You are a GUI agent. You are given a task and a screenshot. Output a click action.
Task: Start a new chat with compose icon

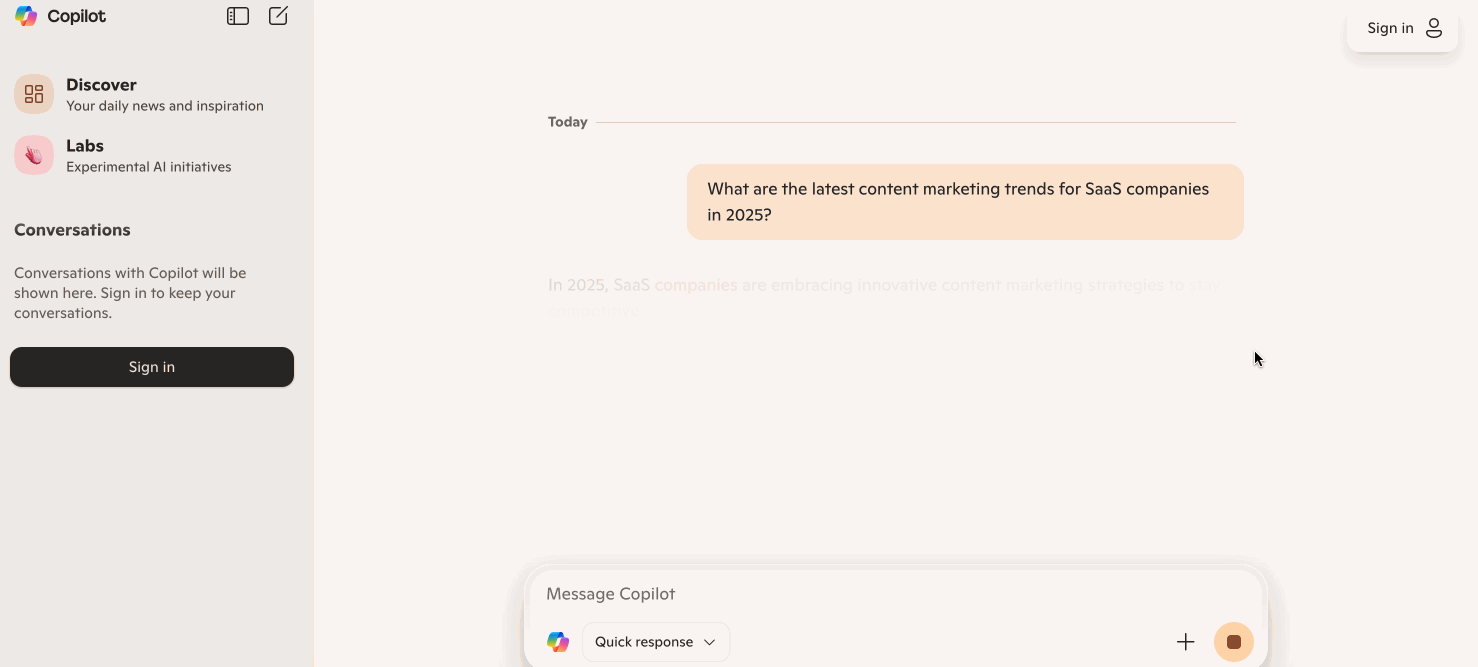click(x=279, y=16)
